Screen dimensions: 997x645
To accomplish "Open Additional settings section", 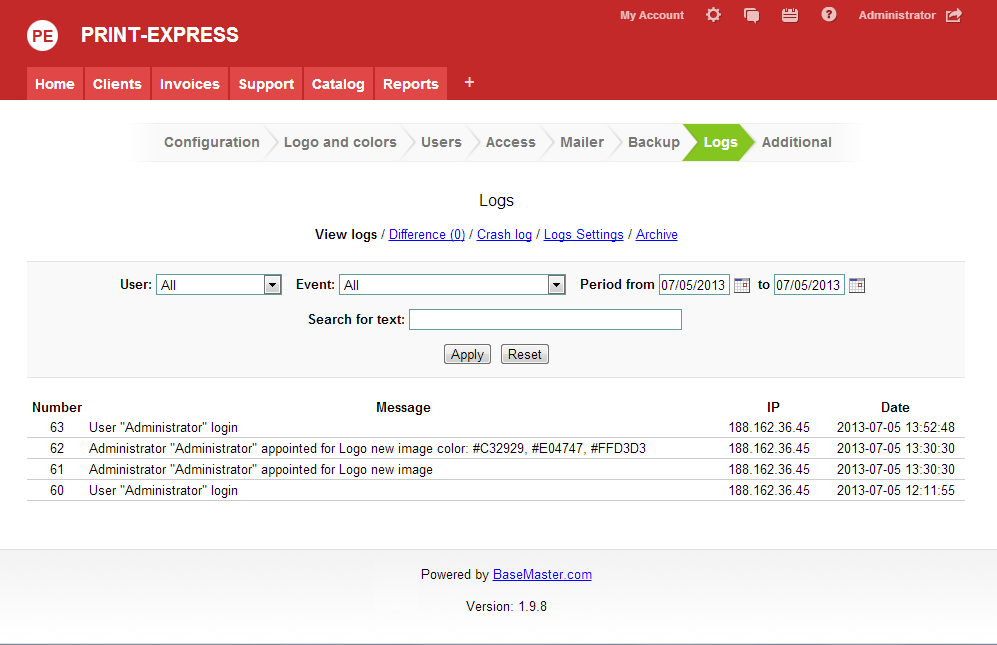I will click(x=797, y=142).
